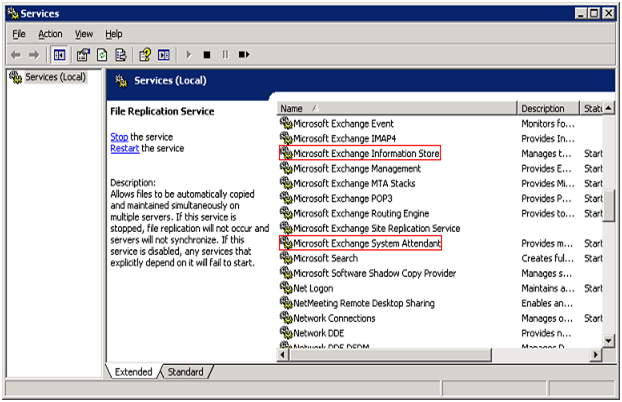Viewport: 622px width, 402px height.
Task: Switch to the Extended tab
Action: [x=134, y=372]
